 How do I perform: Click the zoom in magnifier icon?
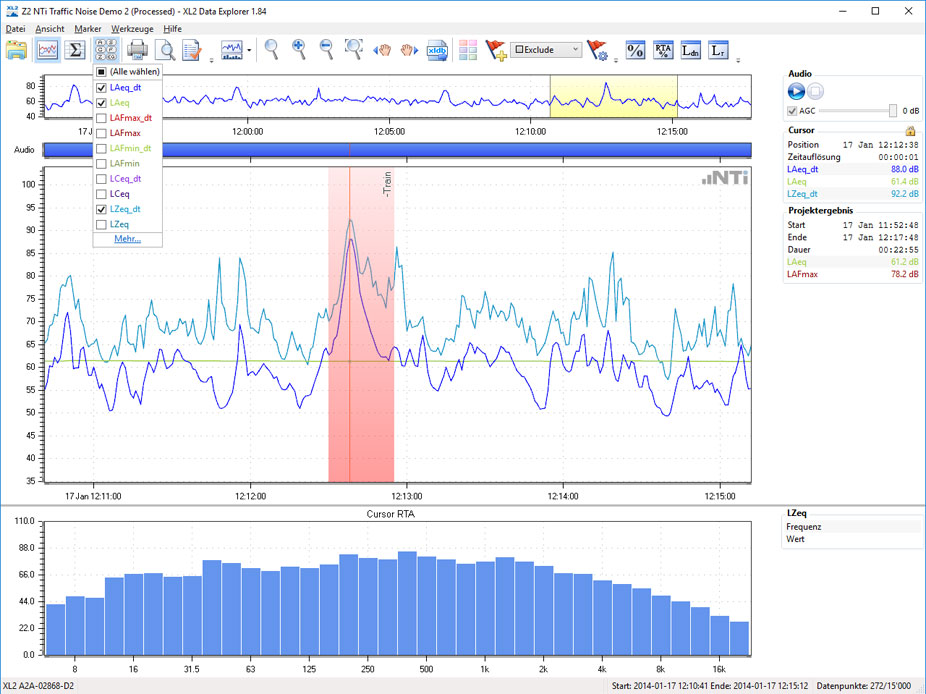click(x=299, y=49)
